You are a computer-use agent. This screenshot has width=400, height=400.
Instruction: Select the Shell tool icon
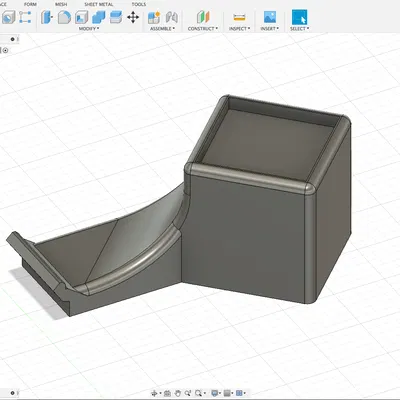pyautogui.click(x=81, y=17)
